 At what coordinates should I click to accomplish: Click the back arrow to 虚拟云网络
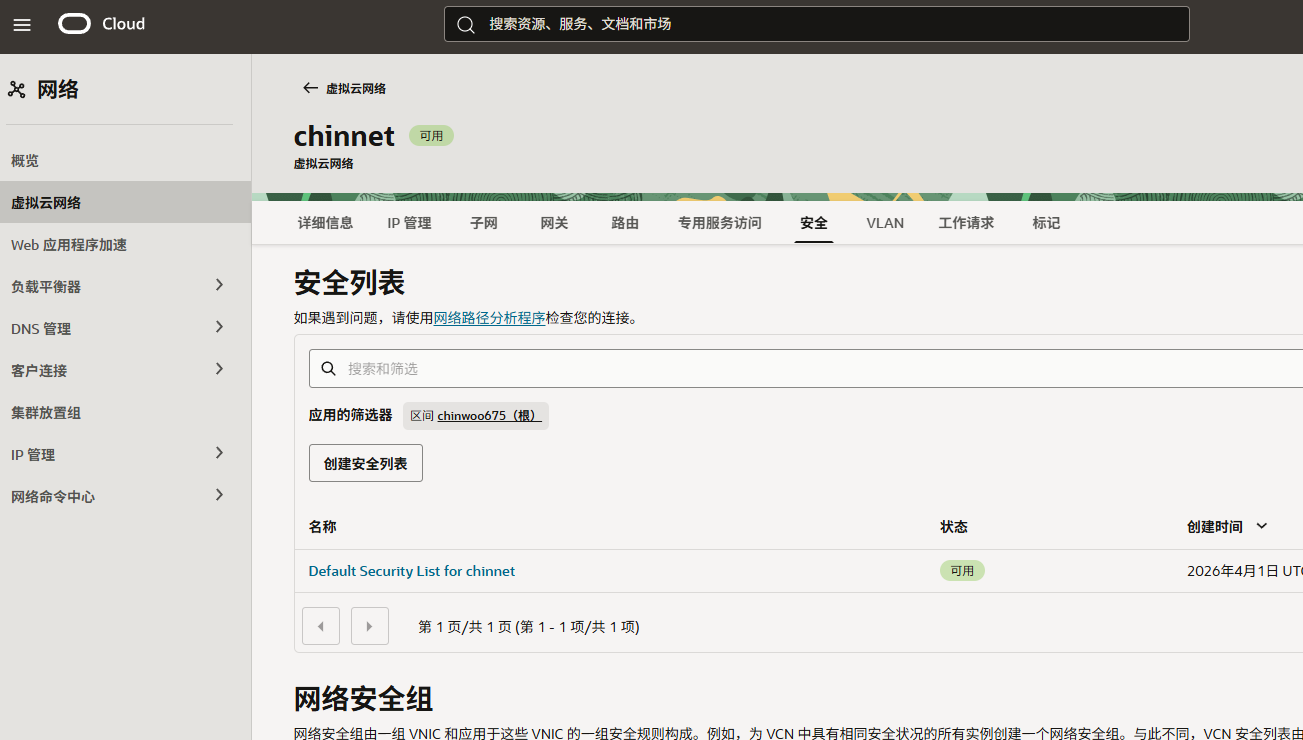[310, 88]
